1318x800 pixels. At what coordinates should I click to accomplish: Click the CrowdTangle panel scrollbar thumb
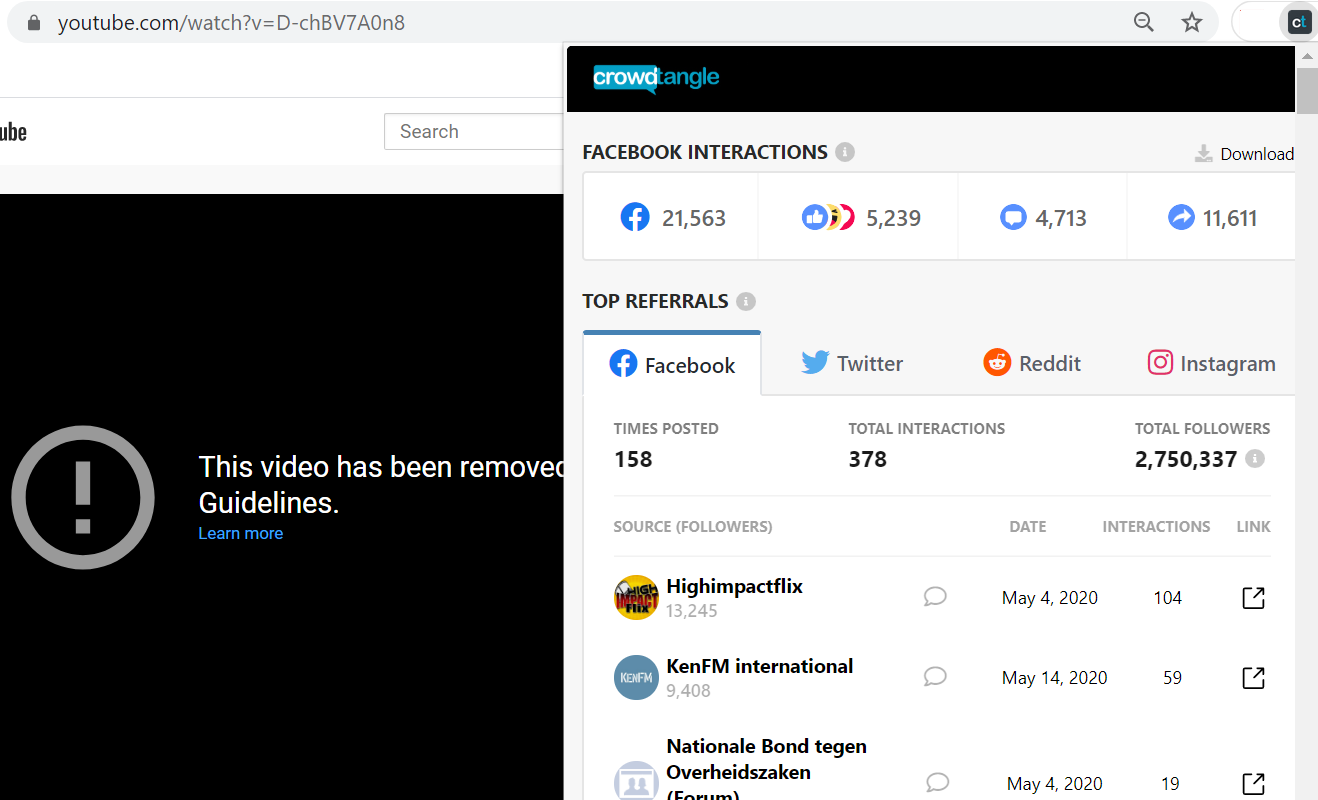pos(1307,90)
